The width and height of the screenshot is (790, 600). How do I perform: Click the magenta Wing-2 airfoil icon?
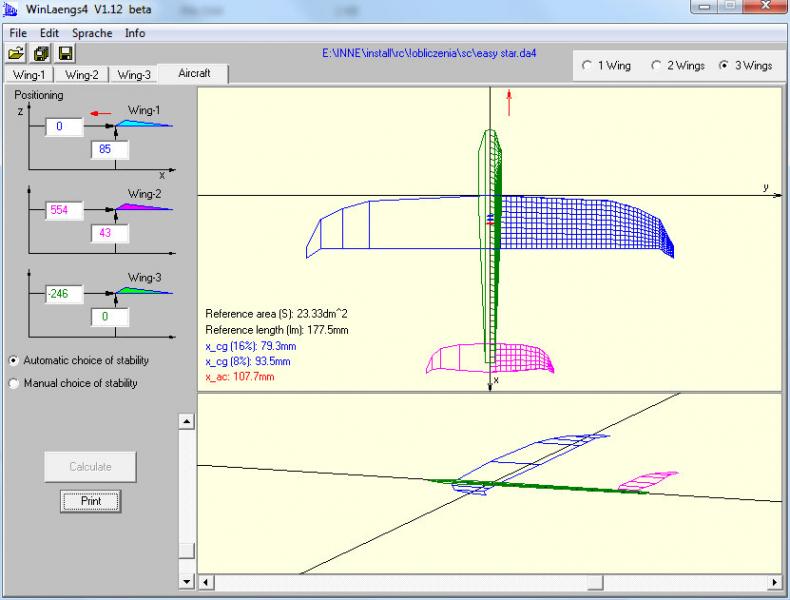144,207
